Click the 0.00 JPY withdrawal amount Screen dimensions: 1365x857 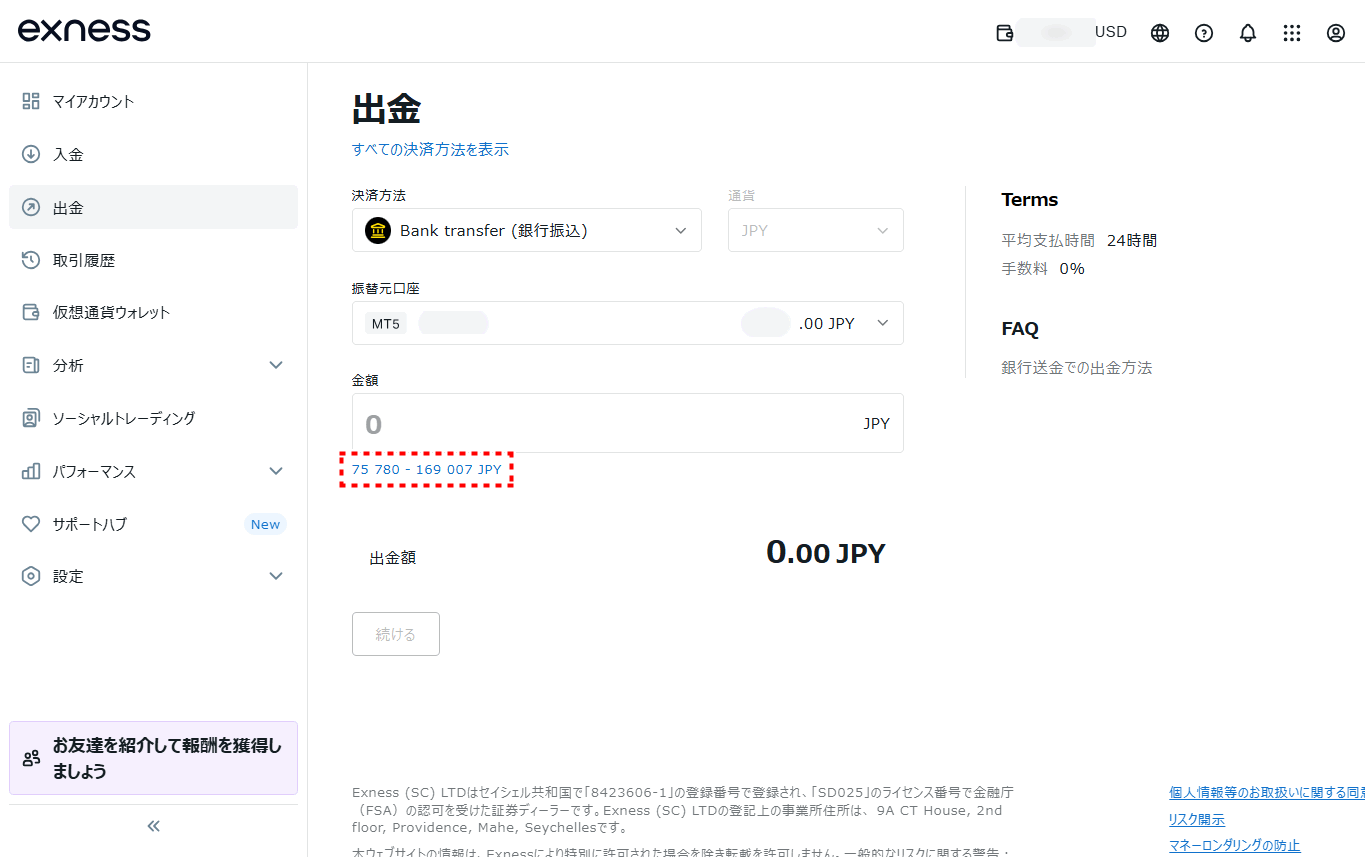(x=825, y=552)
